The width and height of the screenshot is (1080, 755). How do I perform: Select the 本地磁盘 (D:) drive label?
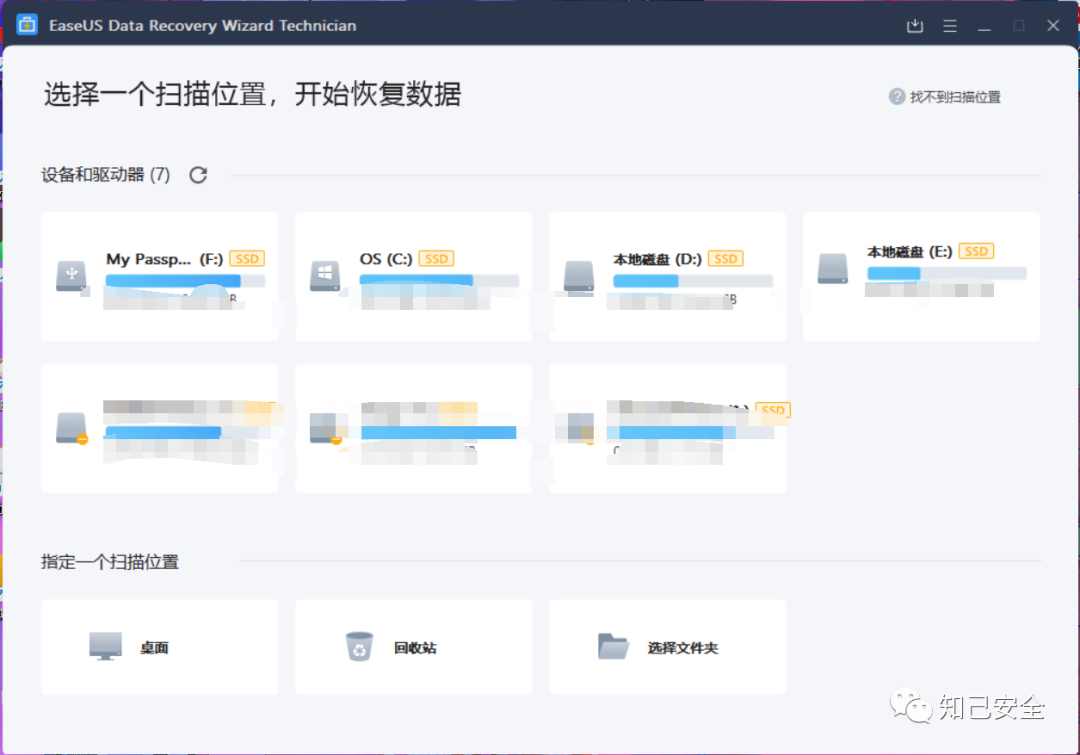coord(657,259)
